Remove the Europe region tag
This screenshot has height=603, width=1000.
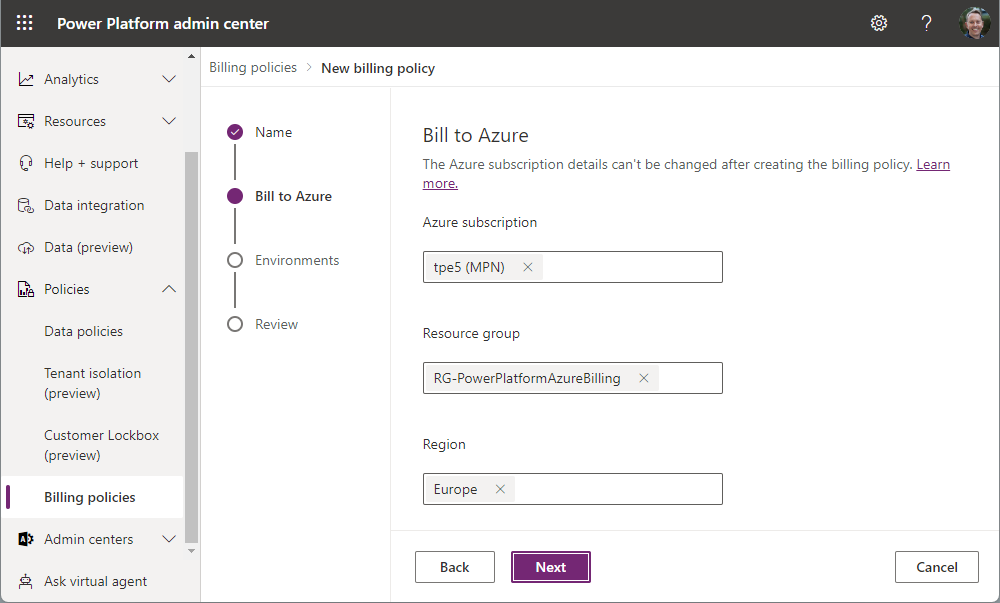[500, 489]
